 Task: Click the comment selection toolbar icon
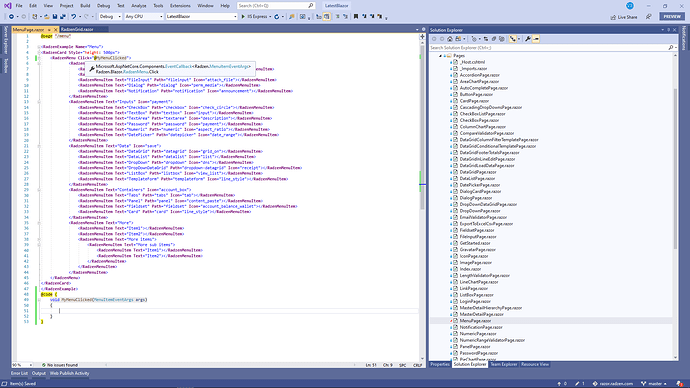click(338, 17)
